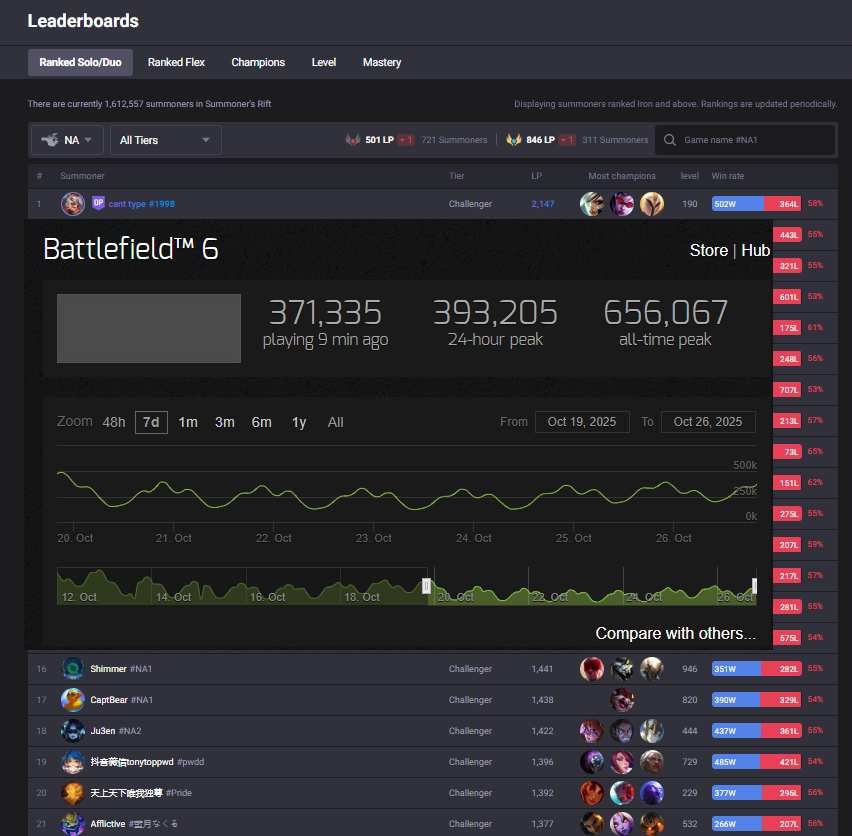Grab the left navigator handle near 20. Oct
This screenshot has width=852, height=836.
tap(427, 586)
